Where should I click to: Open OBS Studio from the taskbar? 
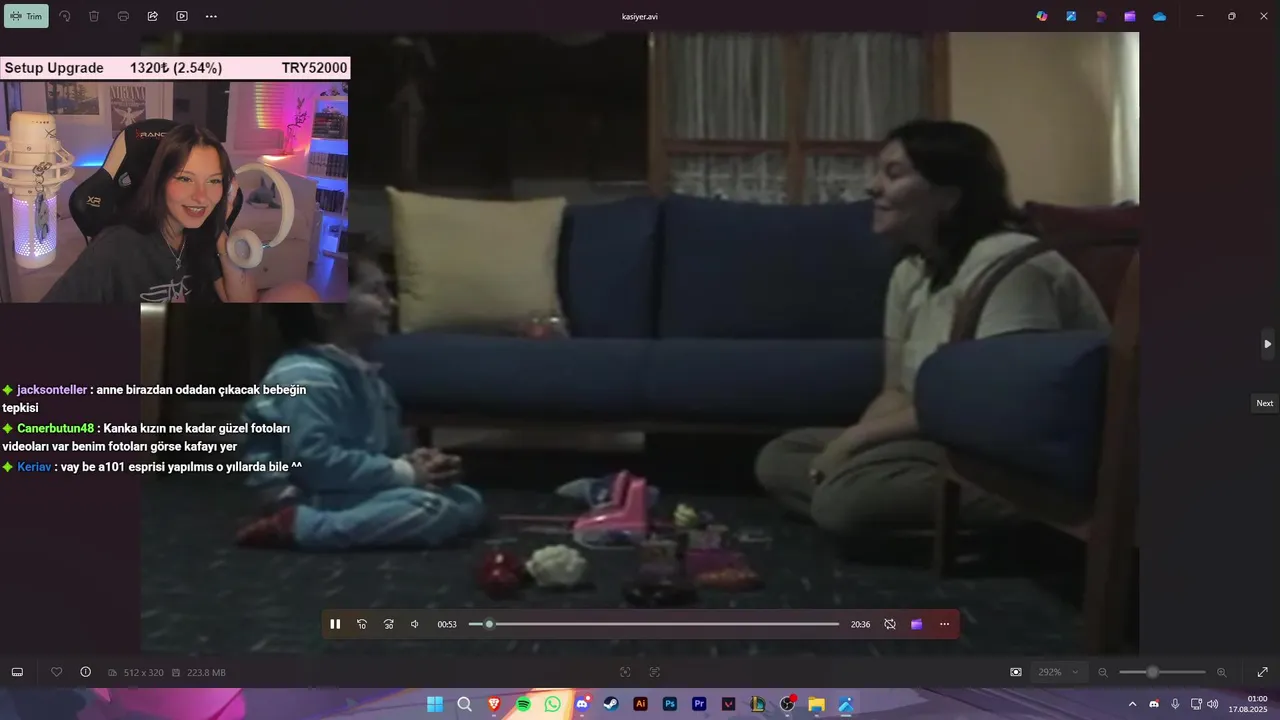787,704
